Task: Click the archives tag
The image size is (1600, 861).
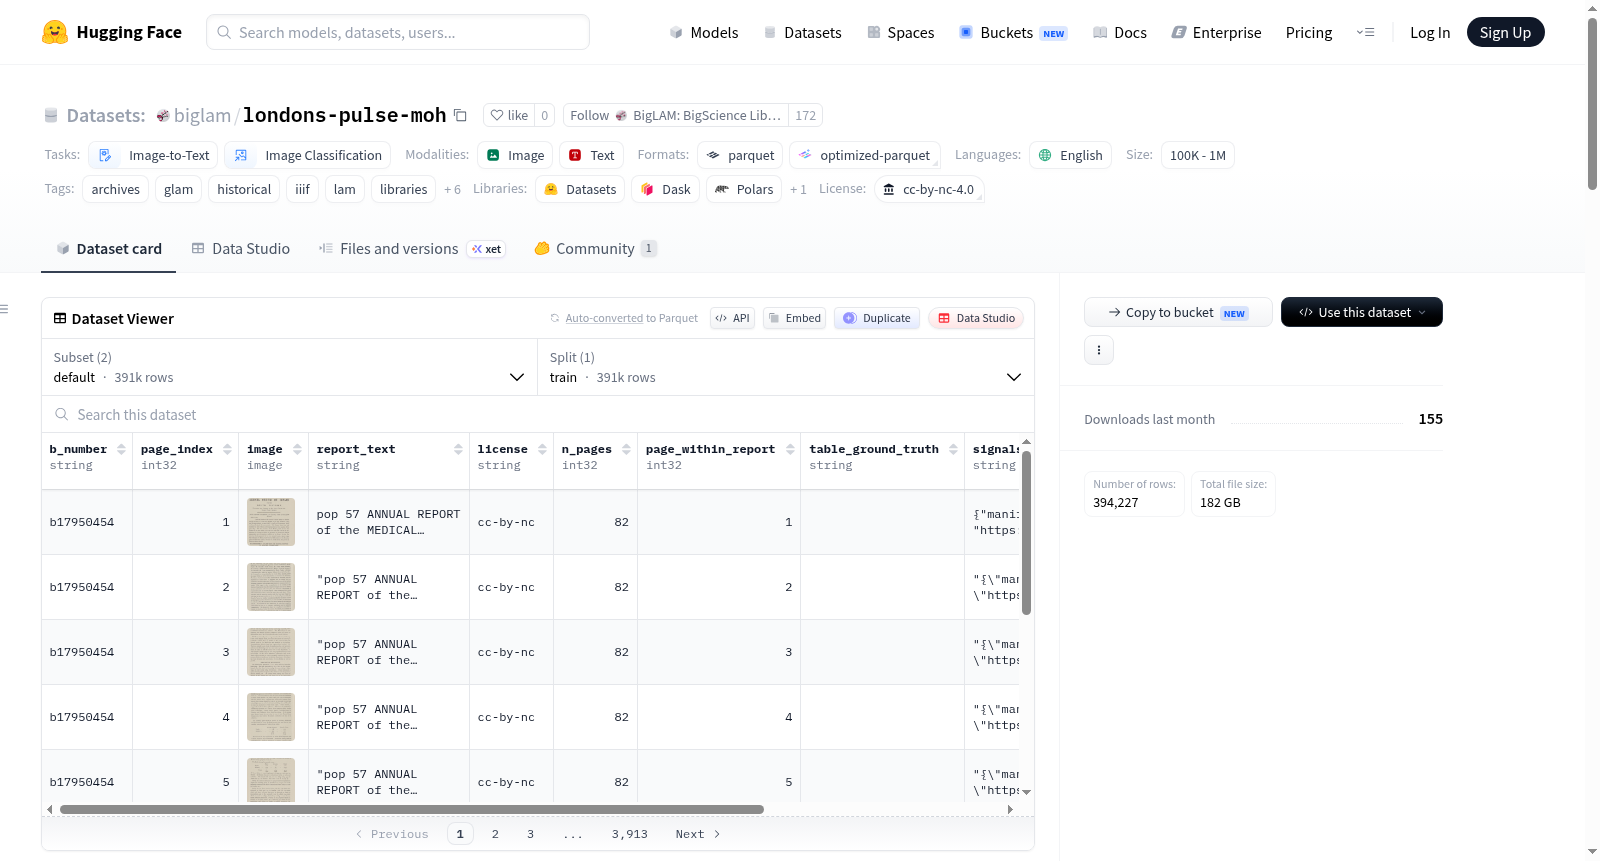Action: tap(116, 189)
